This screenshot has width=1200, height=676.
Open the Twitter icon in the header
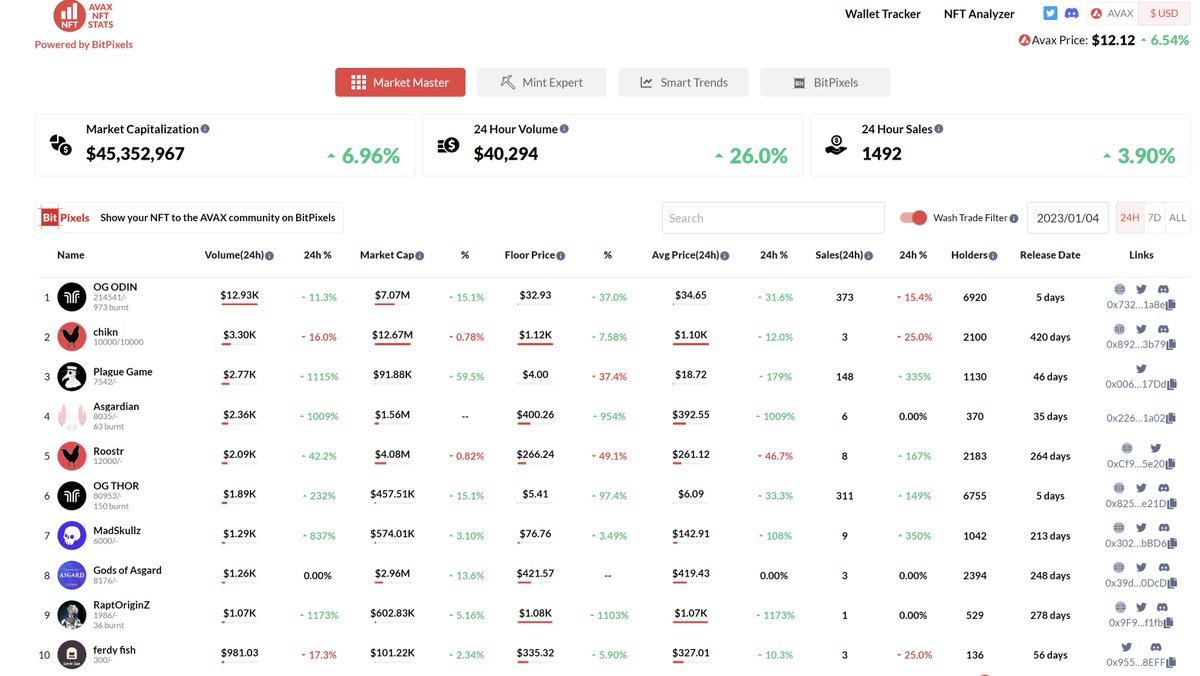(x=1050, y=13)
